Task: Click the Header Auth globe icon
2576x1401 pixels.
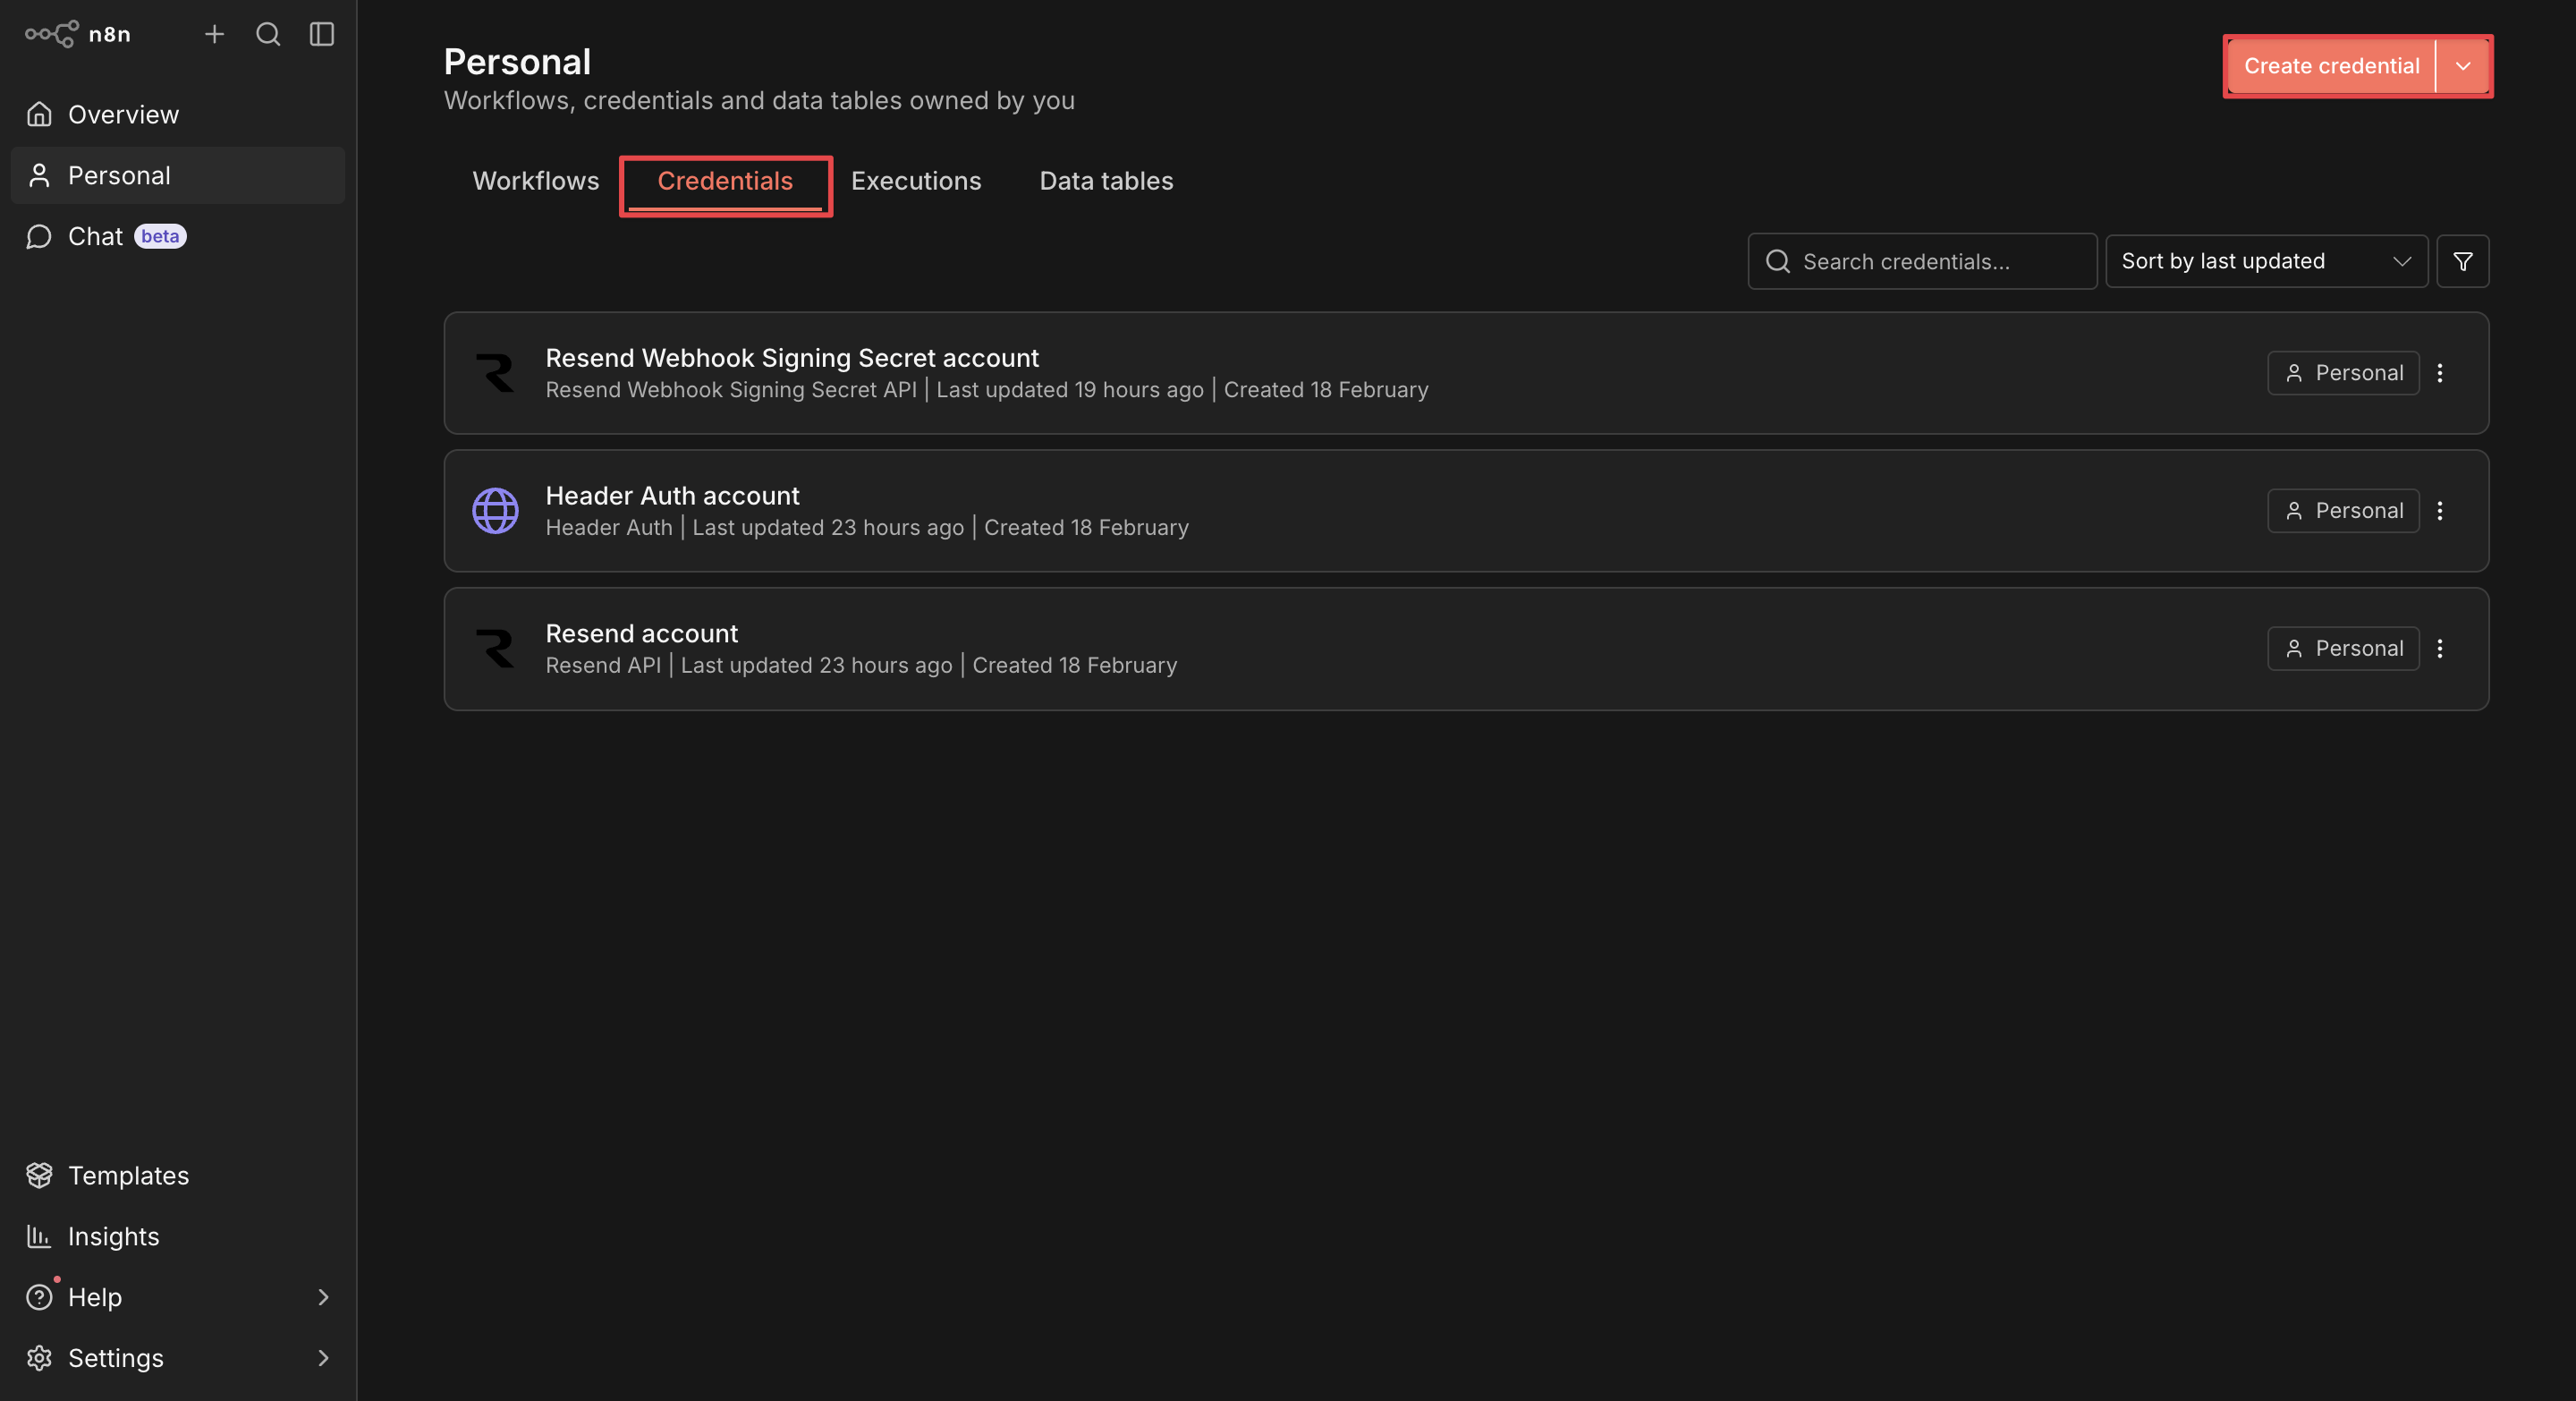Action: (x=495, y=511)
